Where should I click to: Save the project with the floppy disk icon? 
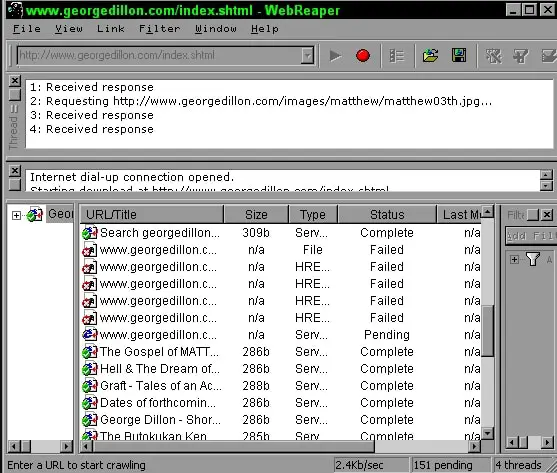[459, 55]
